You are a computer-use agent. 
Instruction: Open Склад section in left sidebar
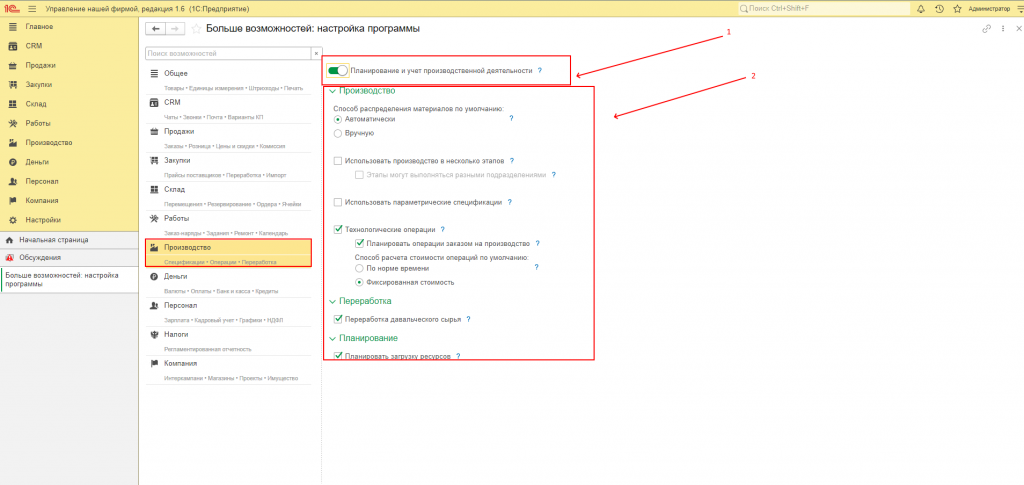click(36, 104)
